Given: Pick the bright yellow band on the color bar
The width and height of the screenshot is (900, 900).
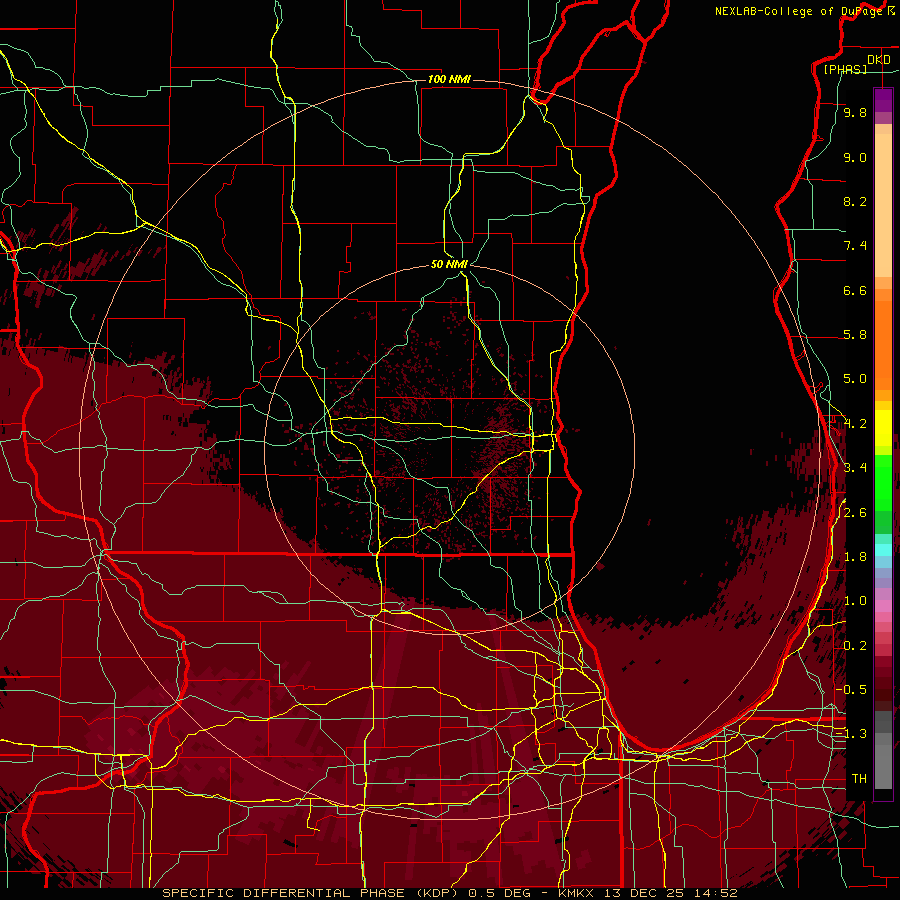Looking at the screenshot, I should point(883,428).
